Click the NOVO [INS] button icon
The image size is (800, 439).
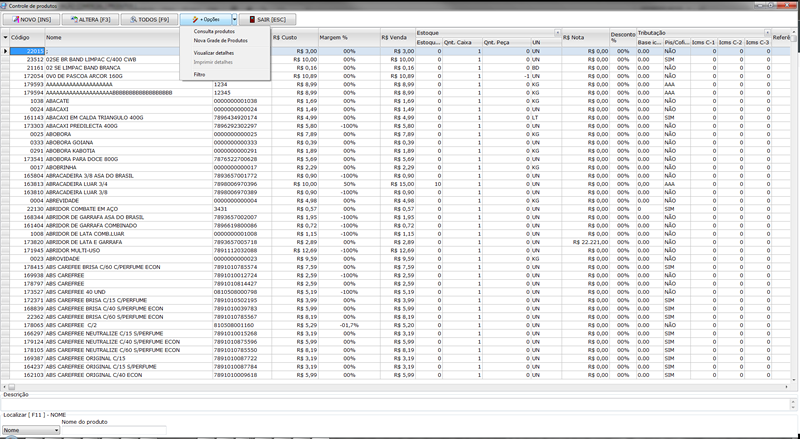pyautogui.click(x=15, y=19)
